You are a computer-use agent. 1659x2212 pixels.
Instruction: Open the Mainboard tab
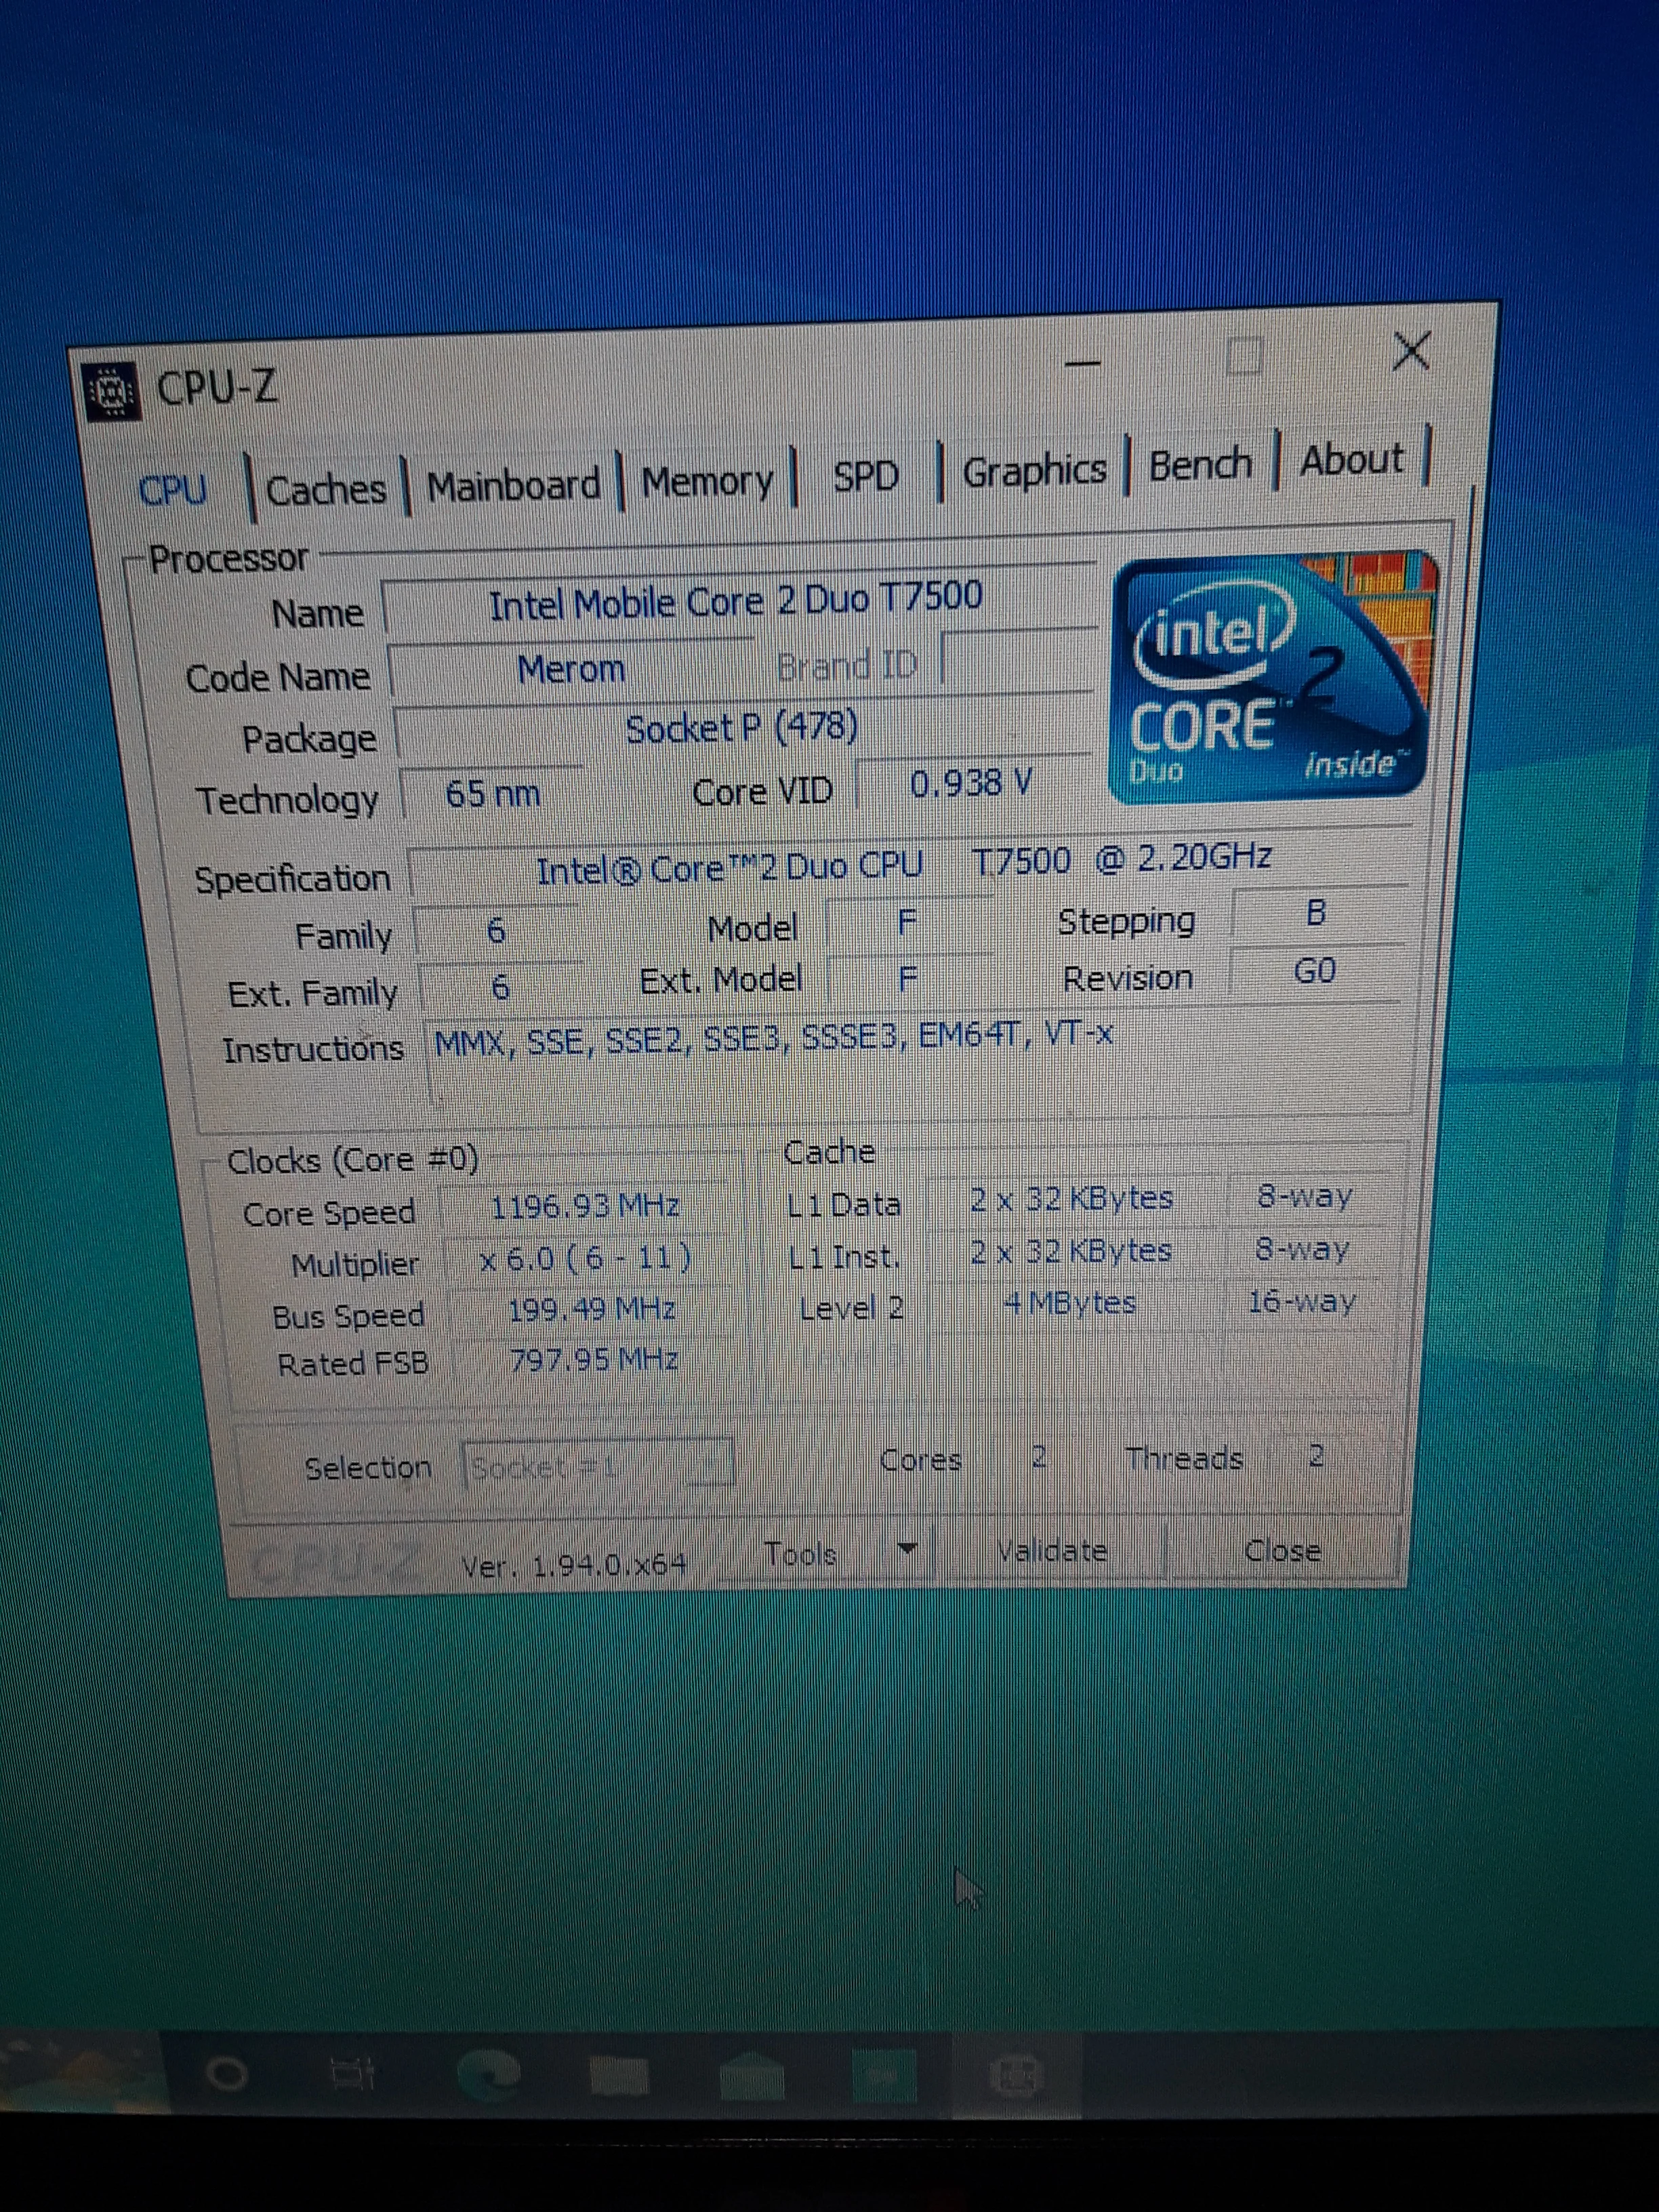(513, 486)
